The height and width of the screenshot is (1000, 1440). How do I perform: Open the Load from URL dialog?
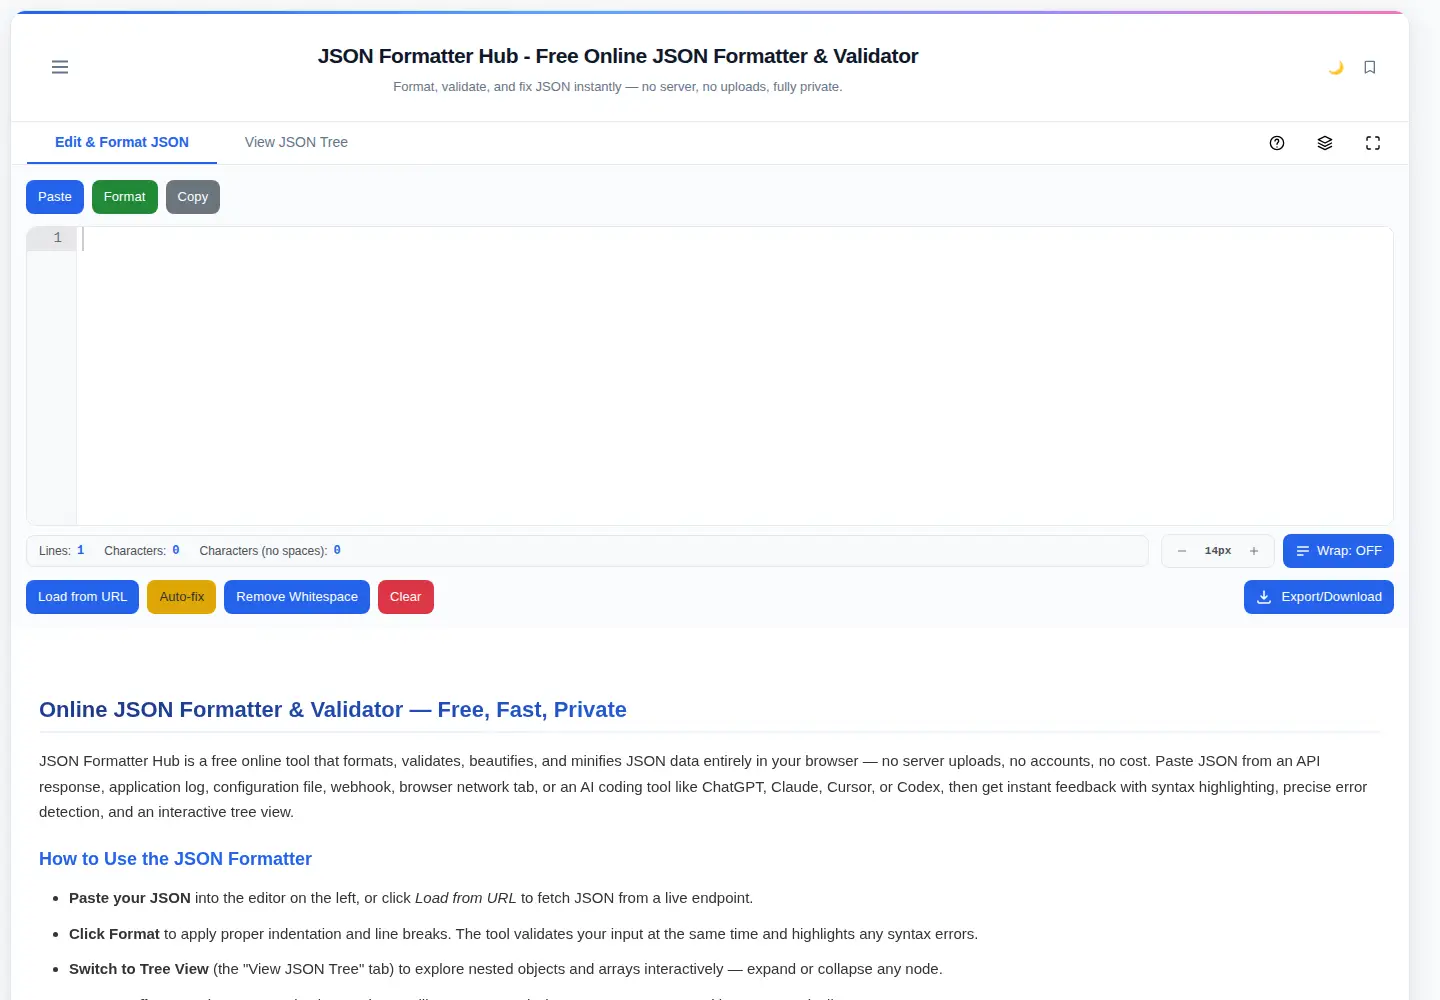(82, 597)
